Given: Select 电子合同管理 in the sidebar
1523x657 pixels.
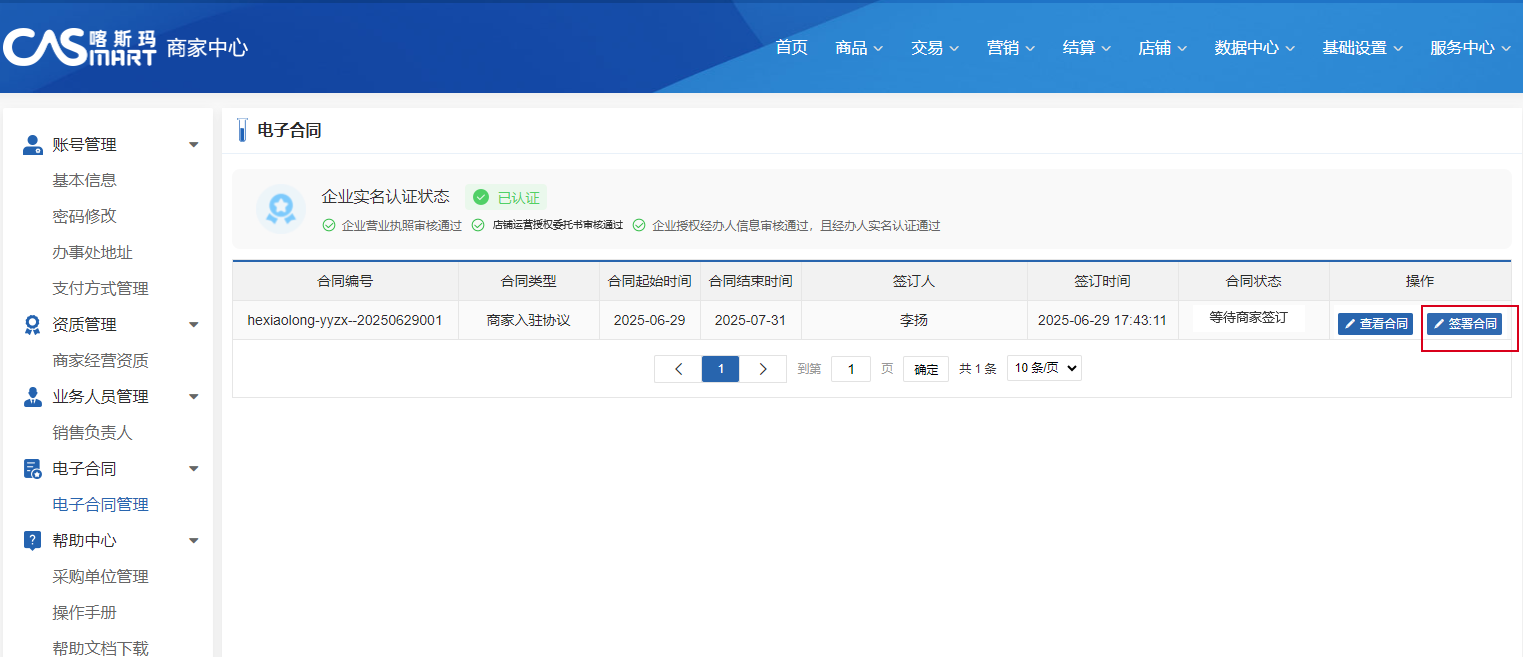Looking at the screenshot, I should pos(100,505).
